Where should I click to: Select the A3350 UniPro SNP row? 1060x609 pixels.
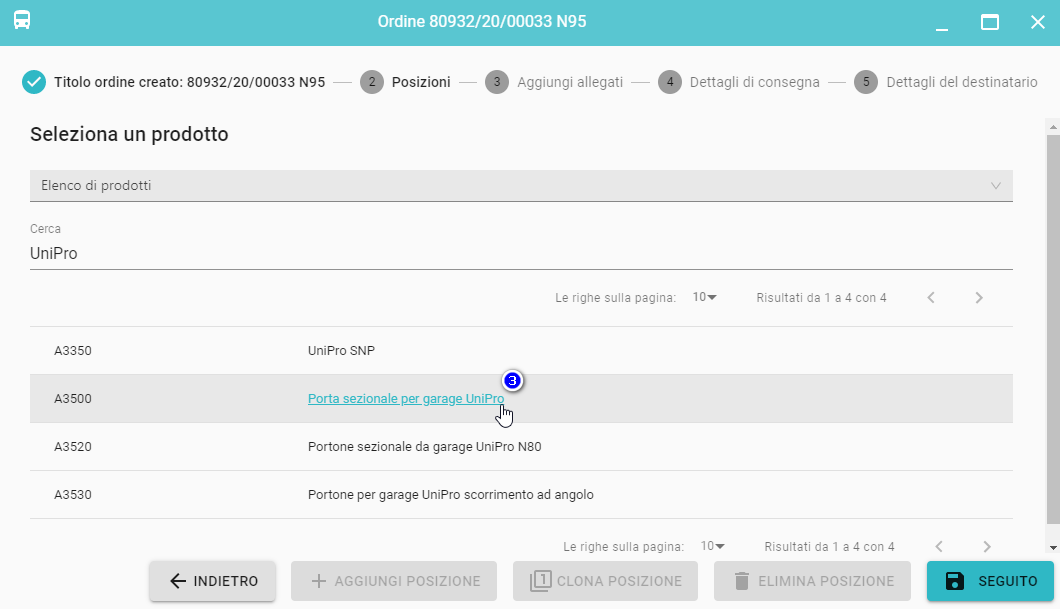pyautogui.click(x=341, y=351)
